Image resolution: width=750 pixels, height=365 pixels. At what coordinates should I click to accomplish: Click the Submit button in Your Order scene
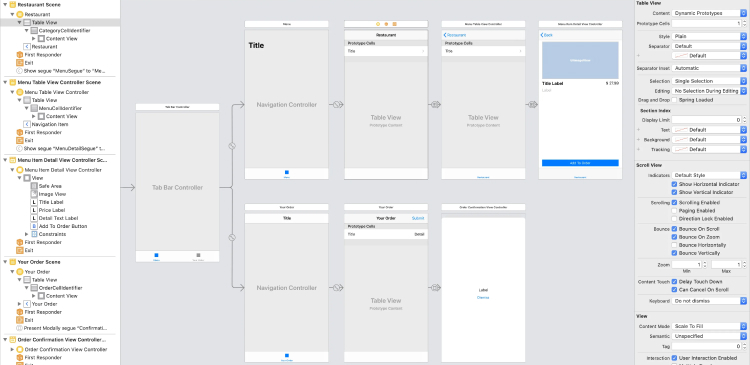click(418, 218)
